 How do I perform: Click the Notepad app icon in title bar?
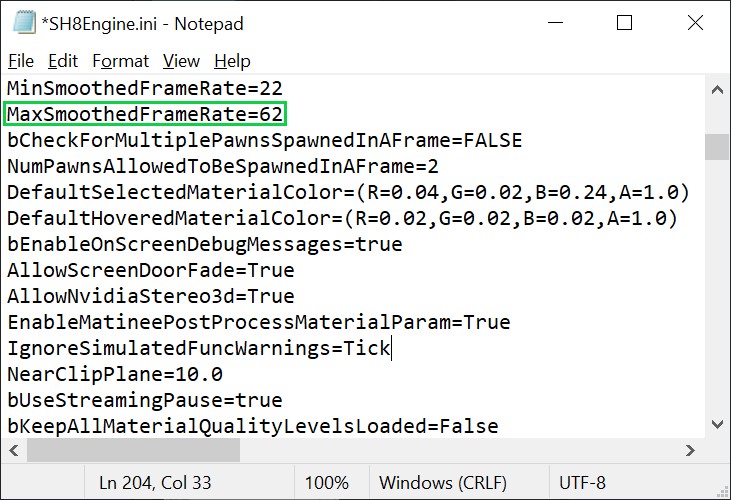24,22
